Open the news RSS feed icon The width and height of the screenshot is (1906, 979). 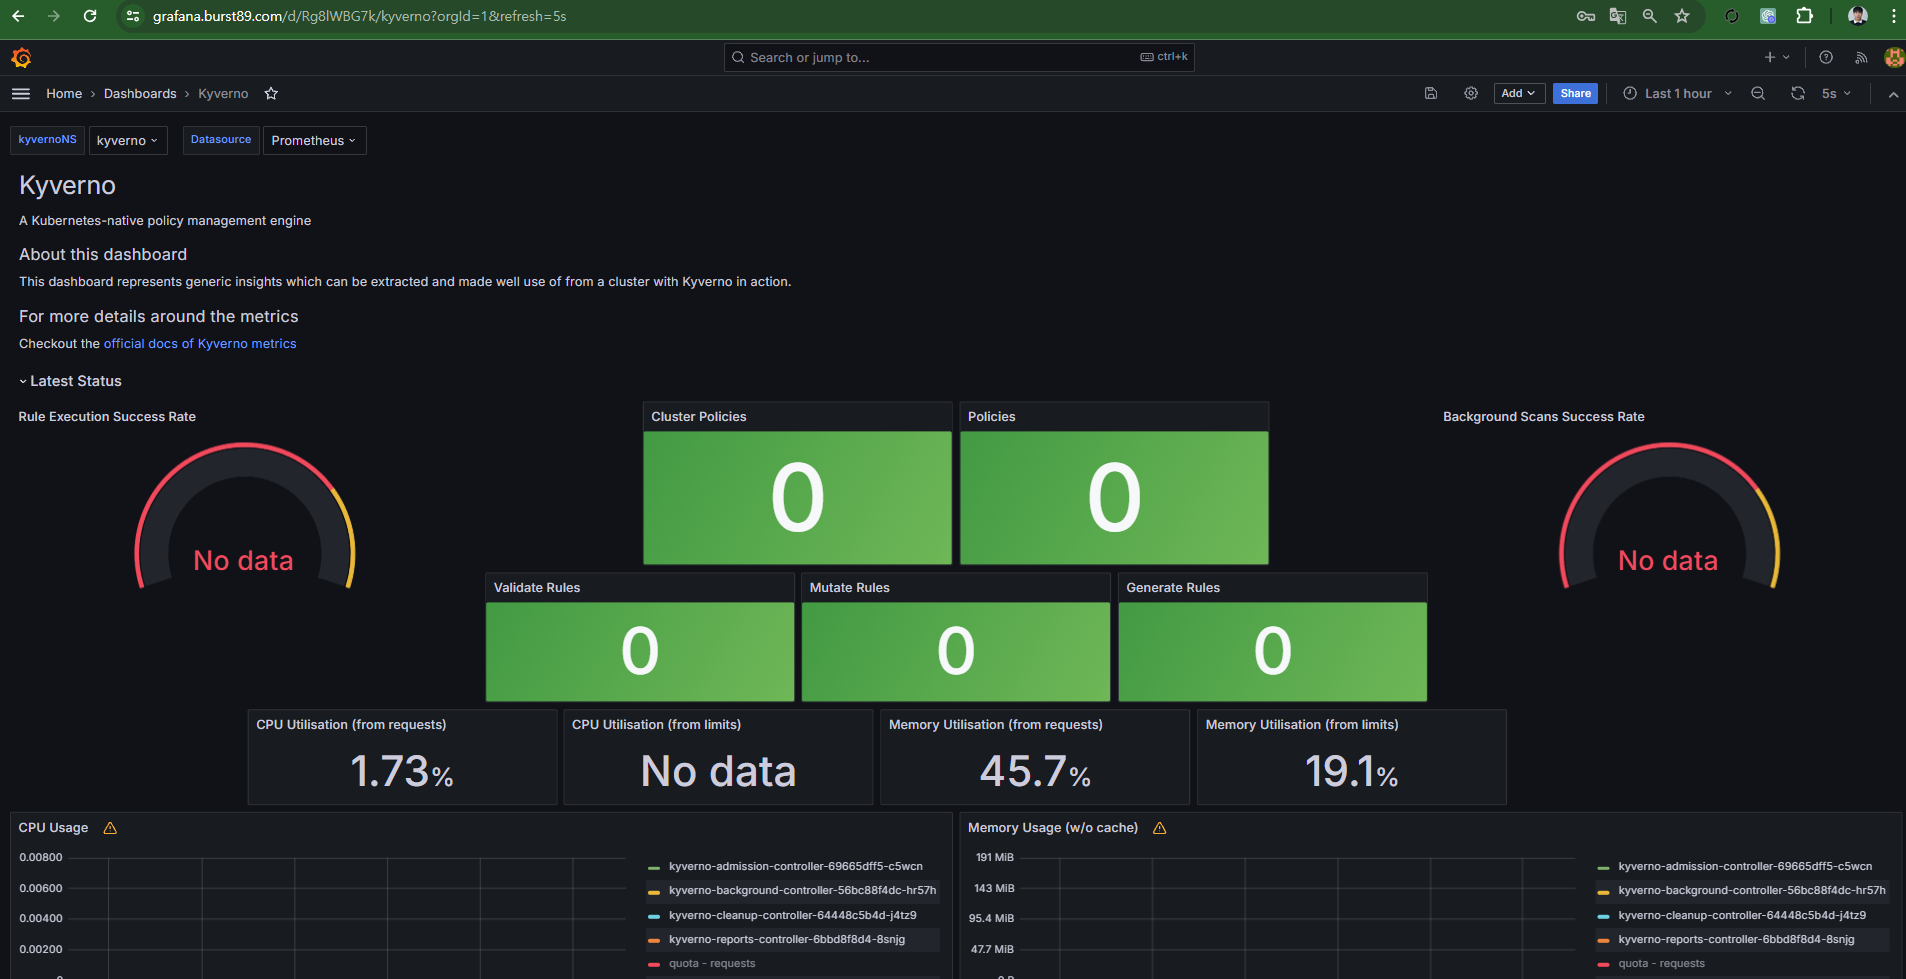[1861, 58]
